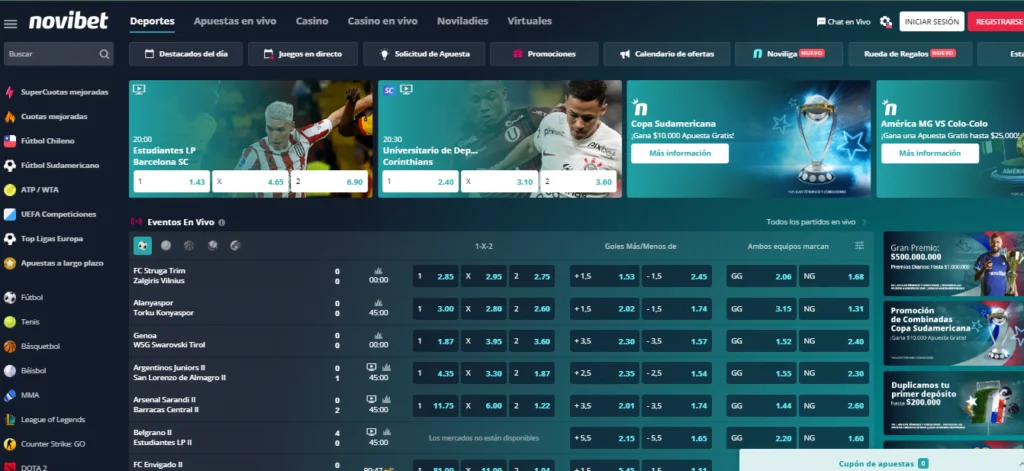
Task: Open Juegos en directo
Action: [x=303, y=54]
